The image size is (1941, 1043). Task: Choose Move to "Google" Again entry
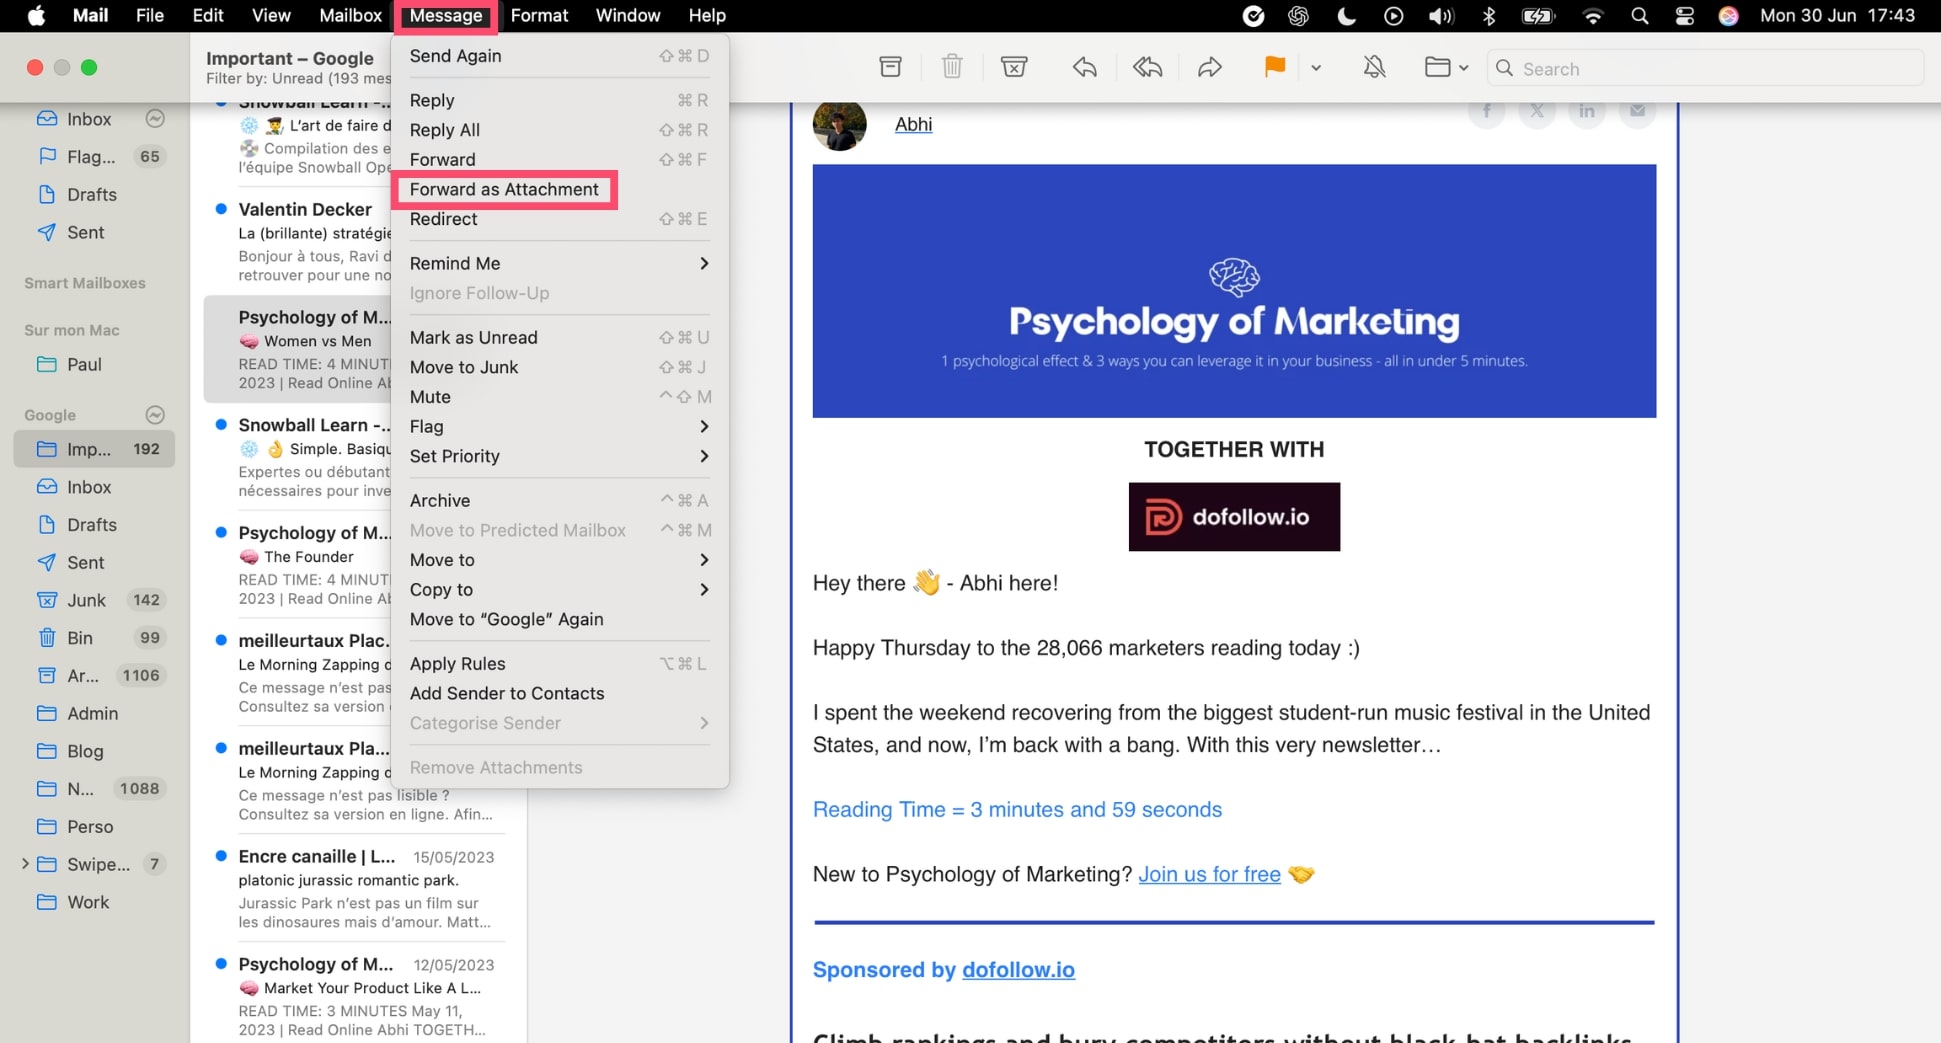559,619
